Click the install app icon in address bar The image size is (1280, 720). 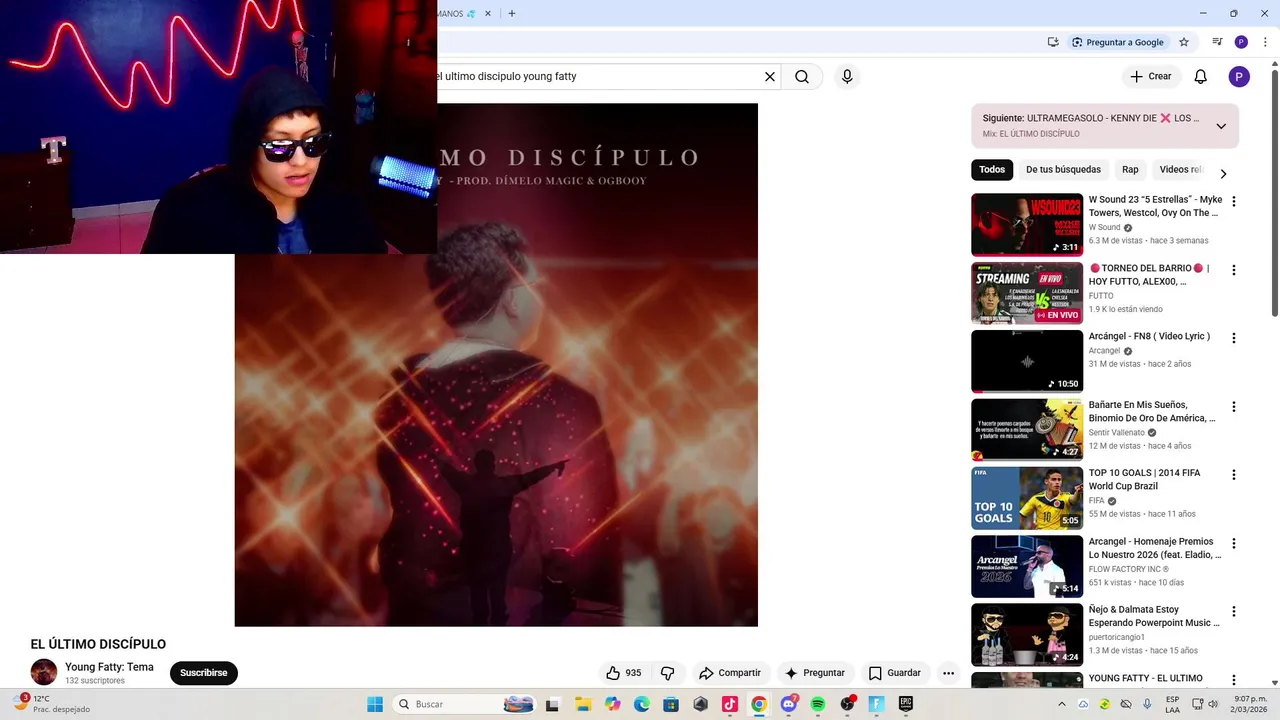pos(1053,42)
